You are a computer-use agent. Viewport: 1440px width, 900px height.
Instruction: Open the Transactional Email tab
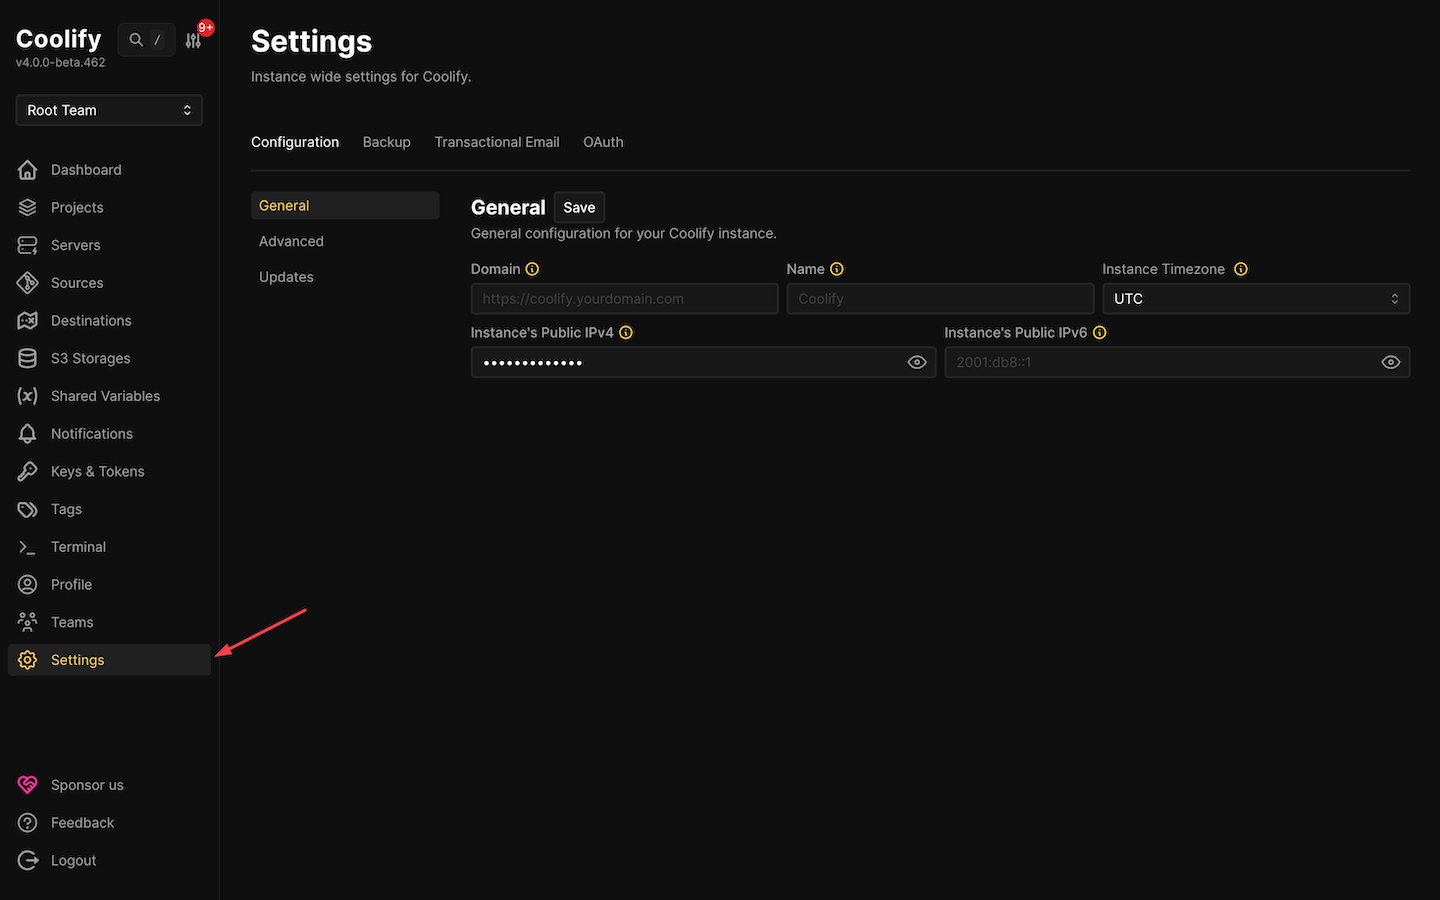click(x=496, y=142)
